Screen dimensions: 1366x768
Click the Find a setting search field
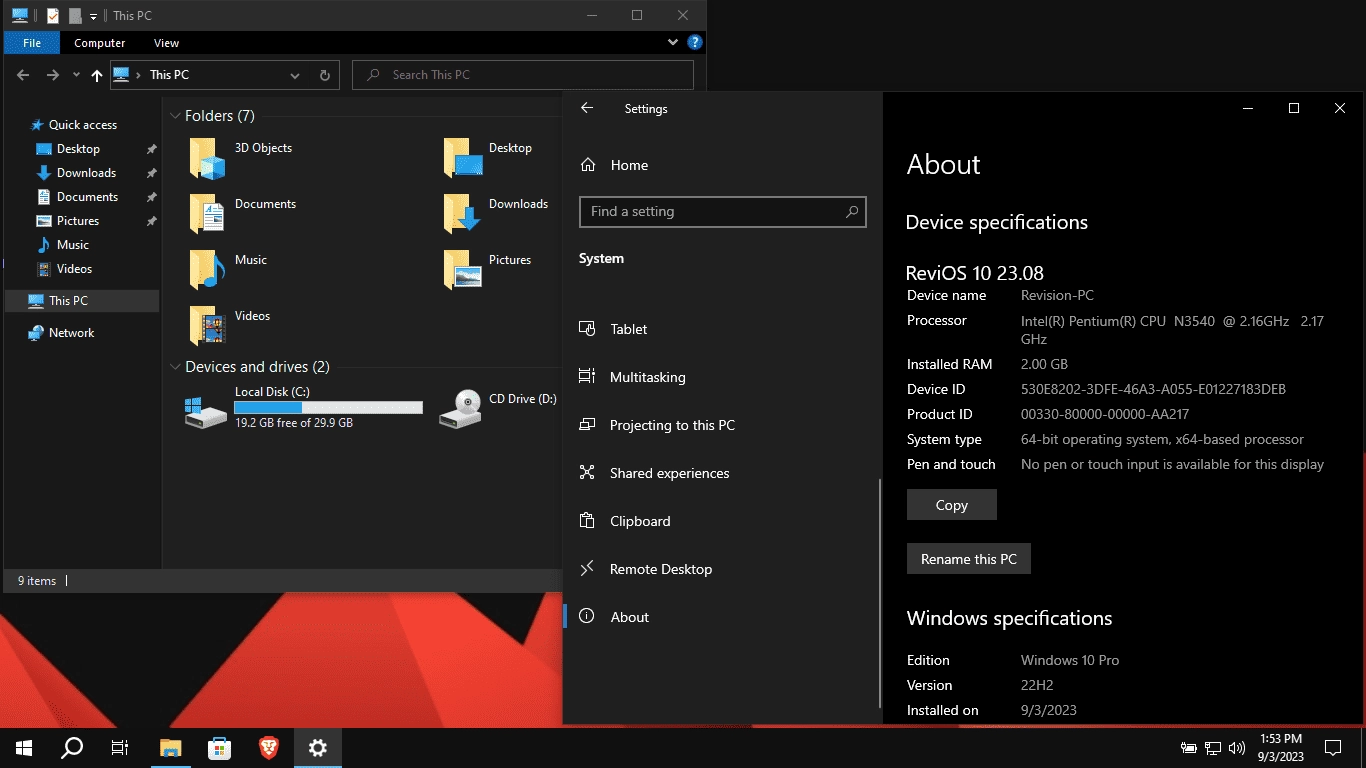[x=722, y=211]
